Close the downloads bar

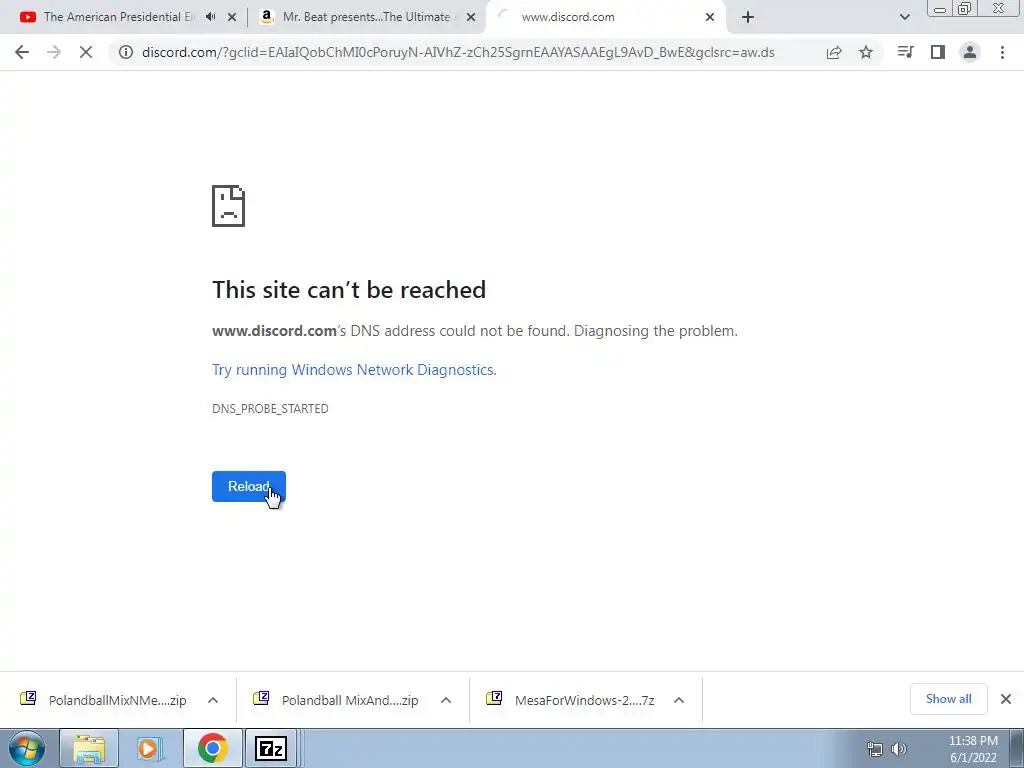(1006, 699)
